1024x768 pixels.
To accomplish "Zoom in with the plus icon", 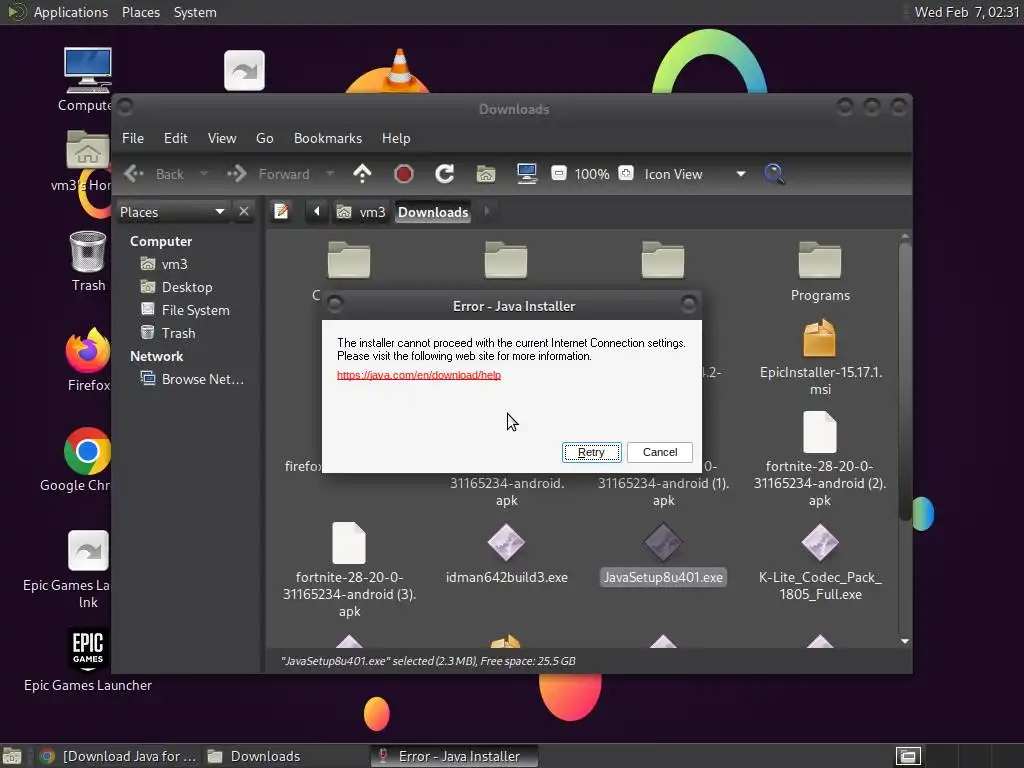I will [626, 174].
